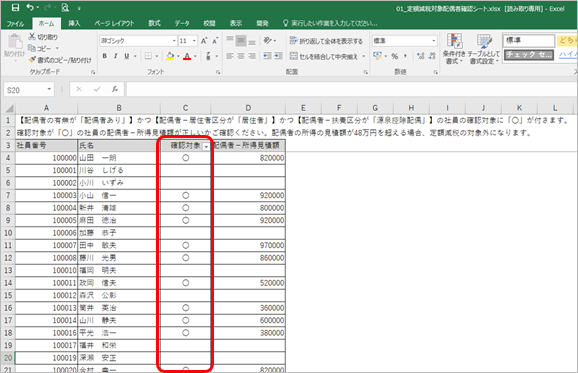
Task: Click the formula bar input
Action: 352,90
